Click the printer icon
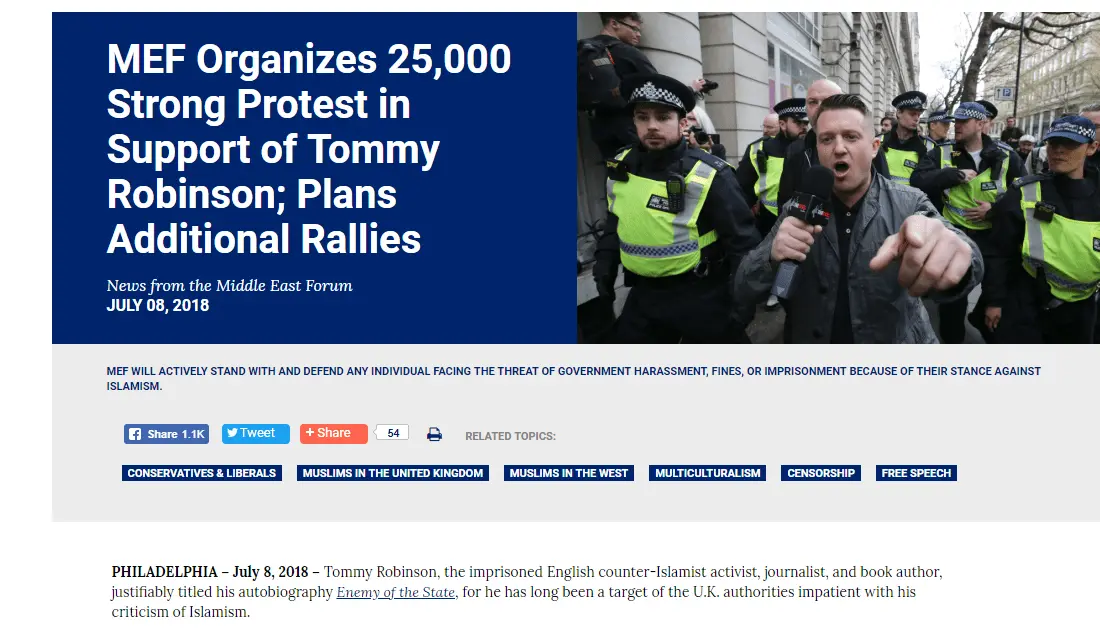Screen dimensions: 1100x632 coord(434,434)
